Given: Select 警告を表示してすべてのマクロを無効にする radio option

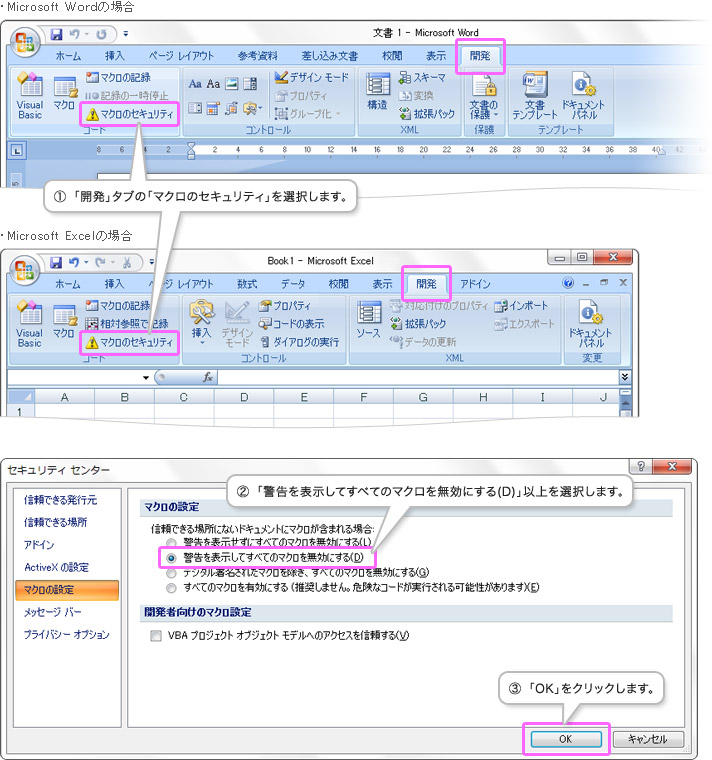Looking at the screenshot, I should 171,557.
